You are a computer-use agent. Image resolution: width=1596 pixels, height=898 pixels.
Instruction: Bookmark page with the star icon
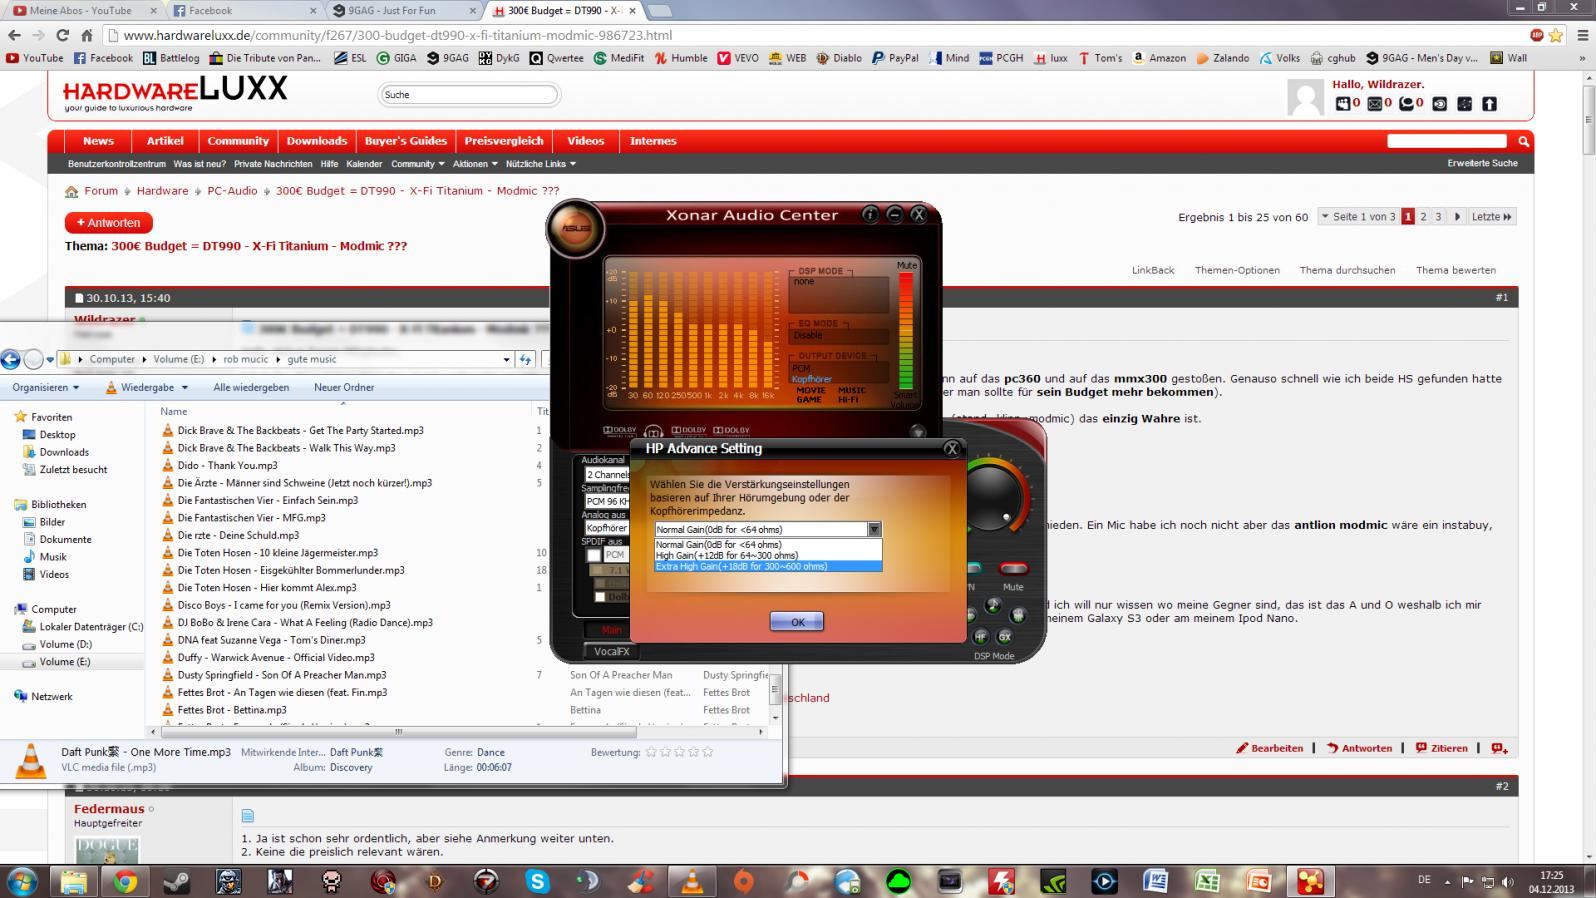[x=1556, y=35]
